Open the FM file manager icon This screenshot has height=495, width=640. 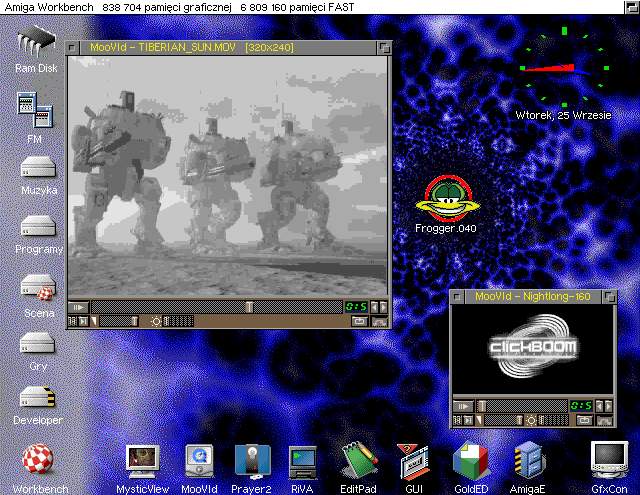[35, 110]
